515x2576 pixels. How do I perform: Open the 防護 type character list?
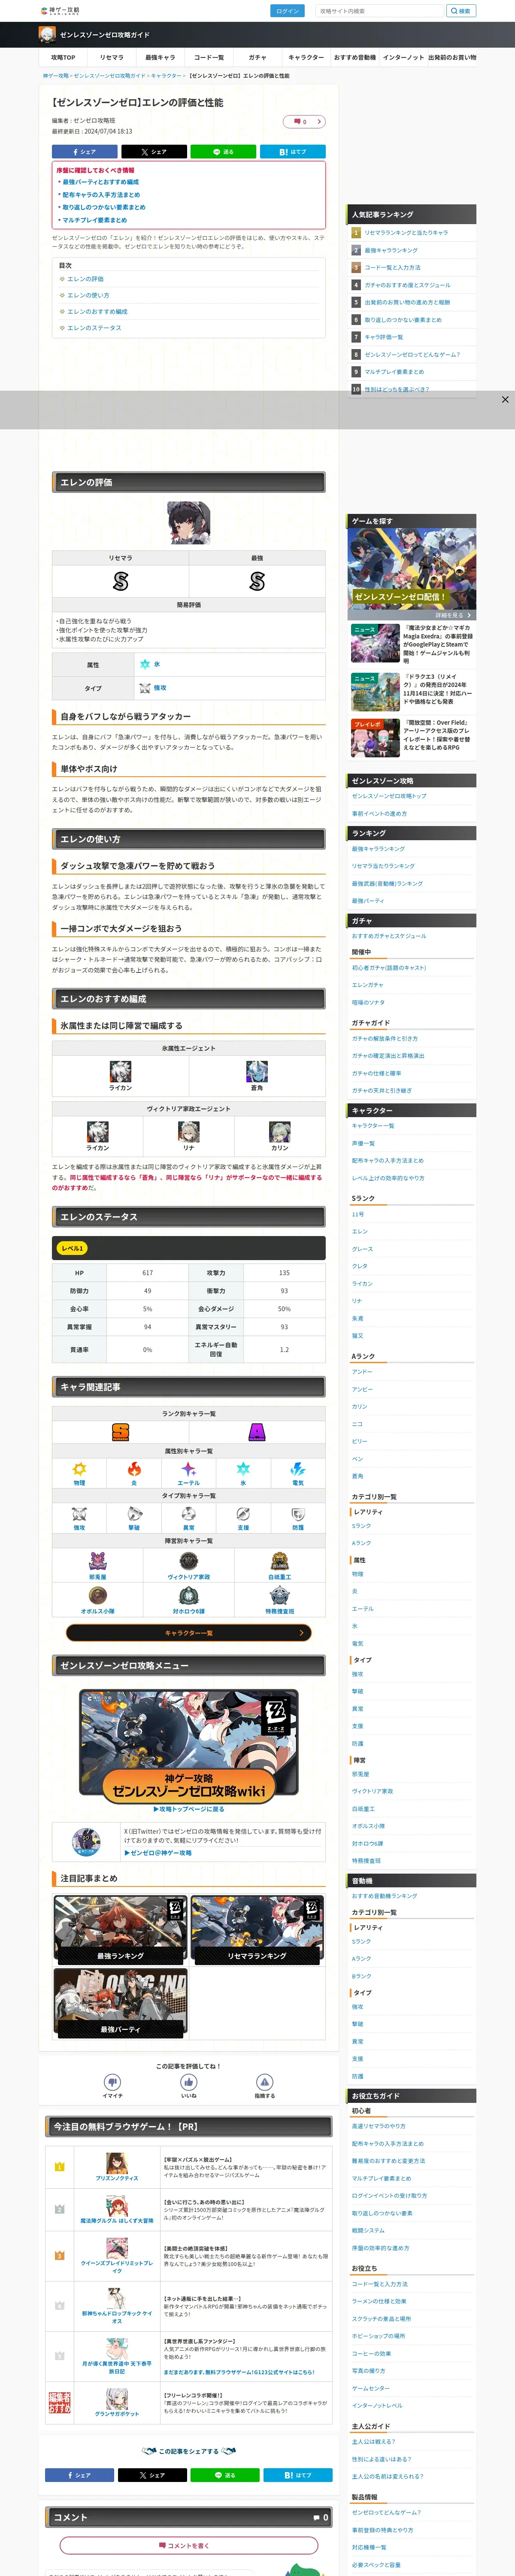tap(297, 1518)
